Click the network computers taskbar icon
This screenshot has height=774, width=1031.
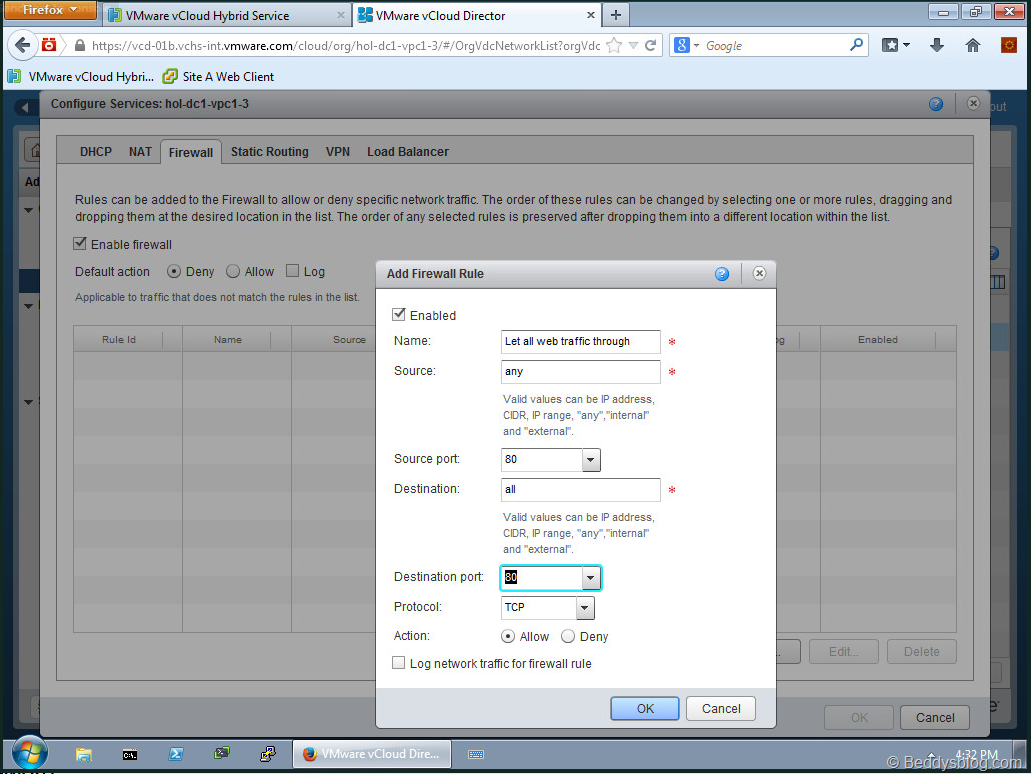pos(222,754)
